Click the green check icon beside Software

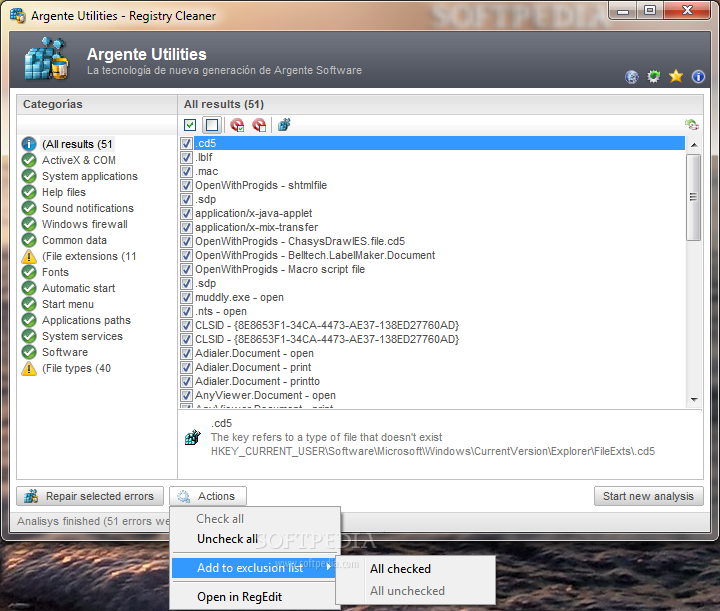point(29,352)
